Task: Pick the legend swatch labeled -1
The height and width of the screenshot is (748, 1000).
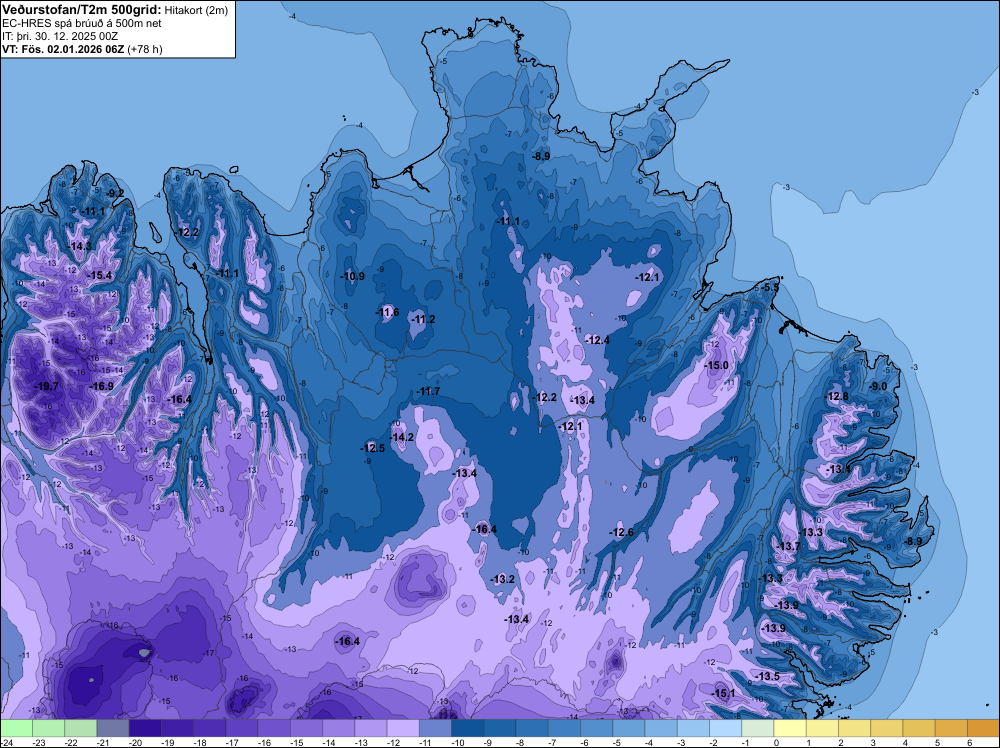Action: click(x=758, y=728)
